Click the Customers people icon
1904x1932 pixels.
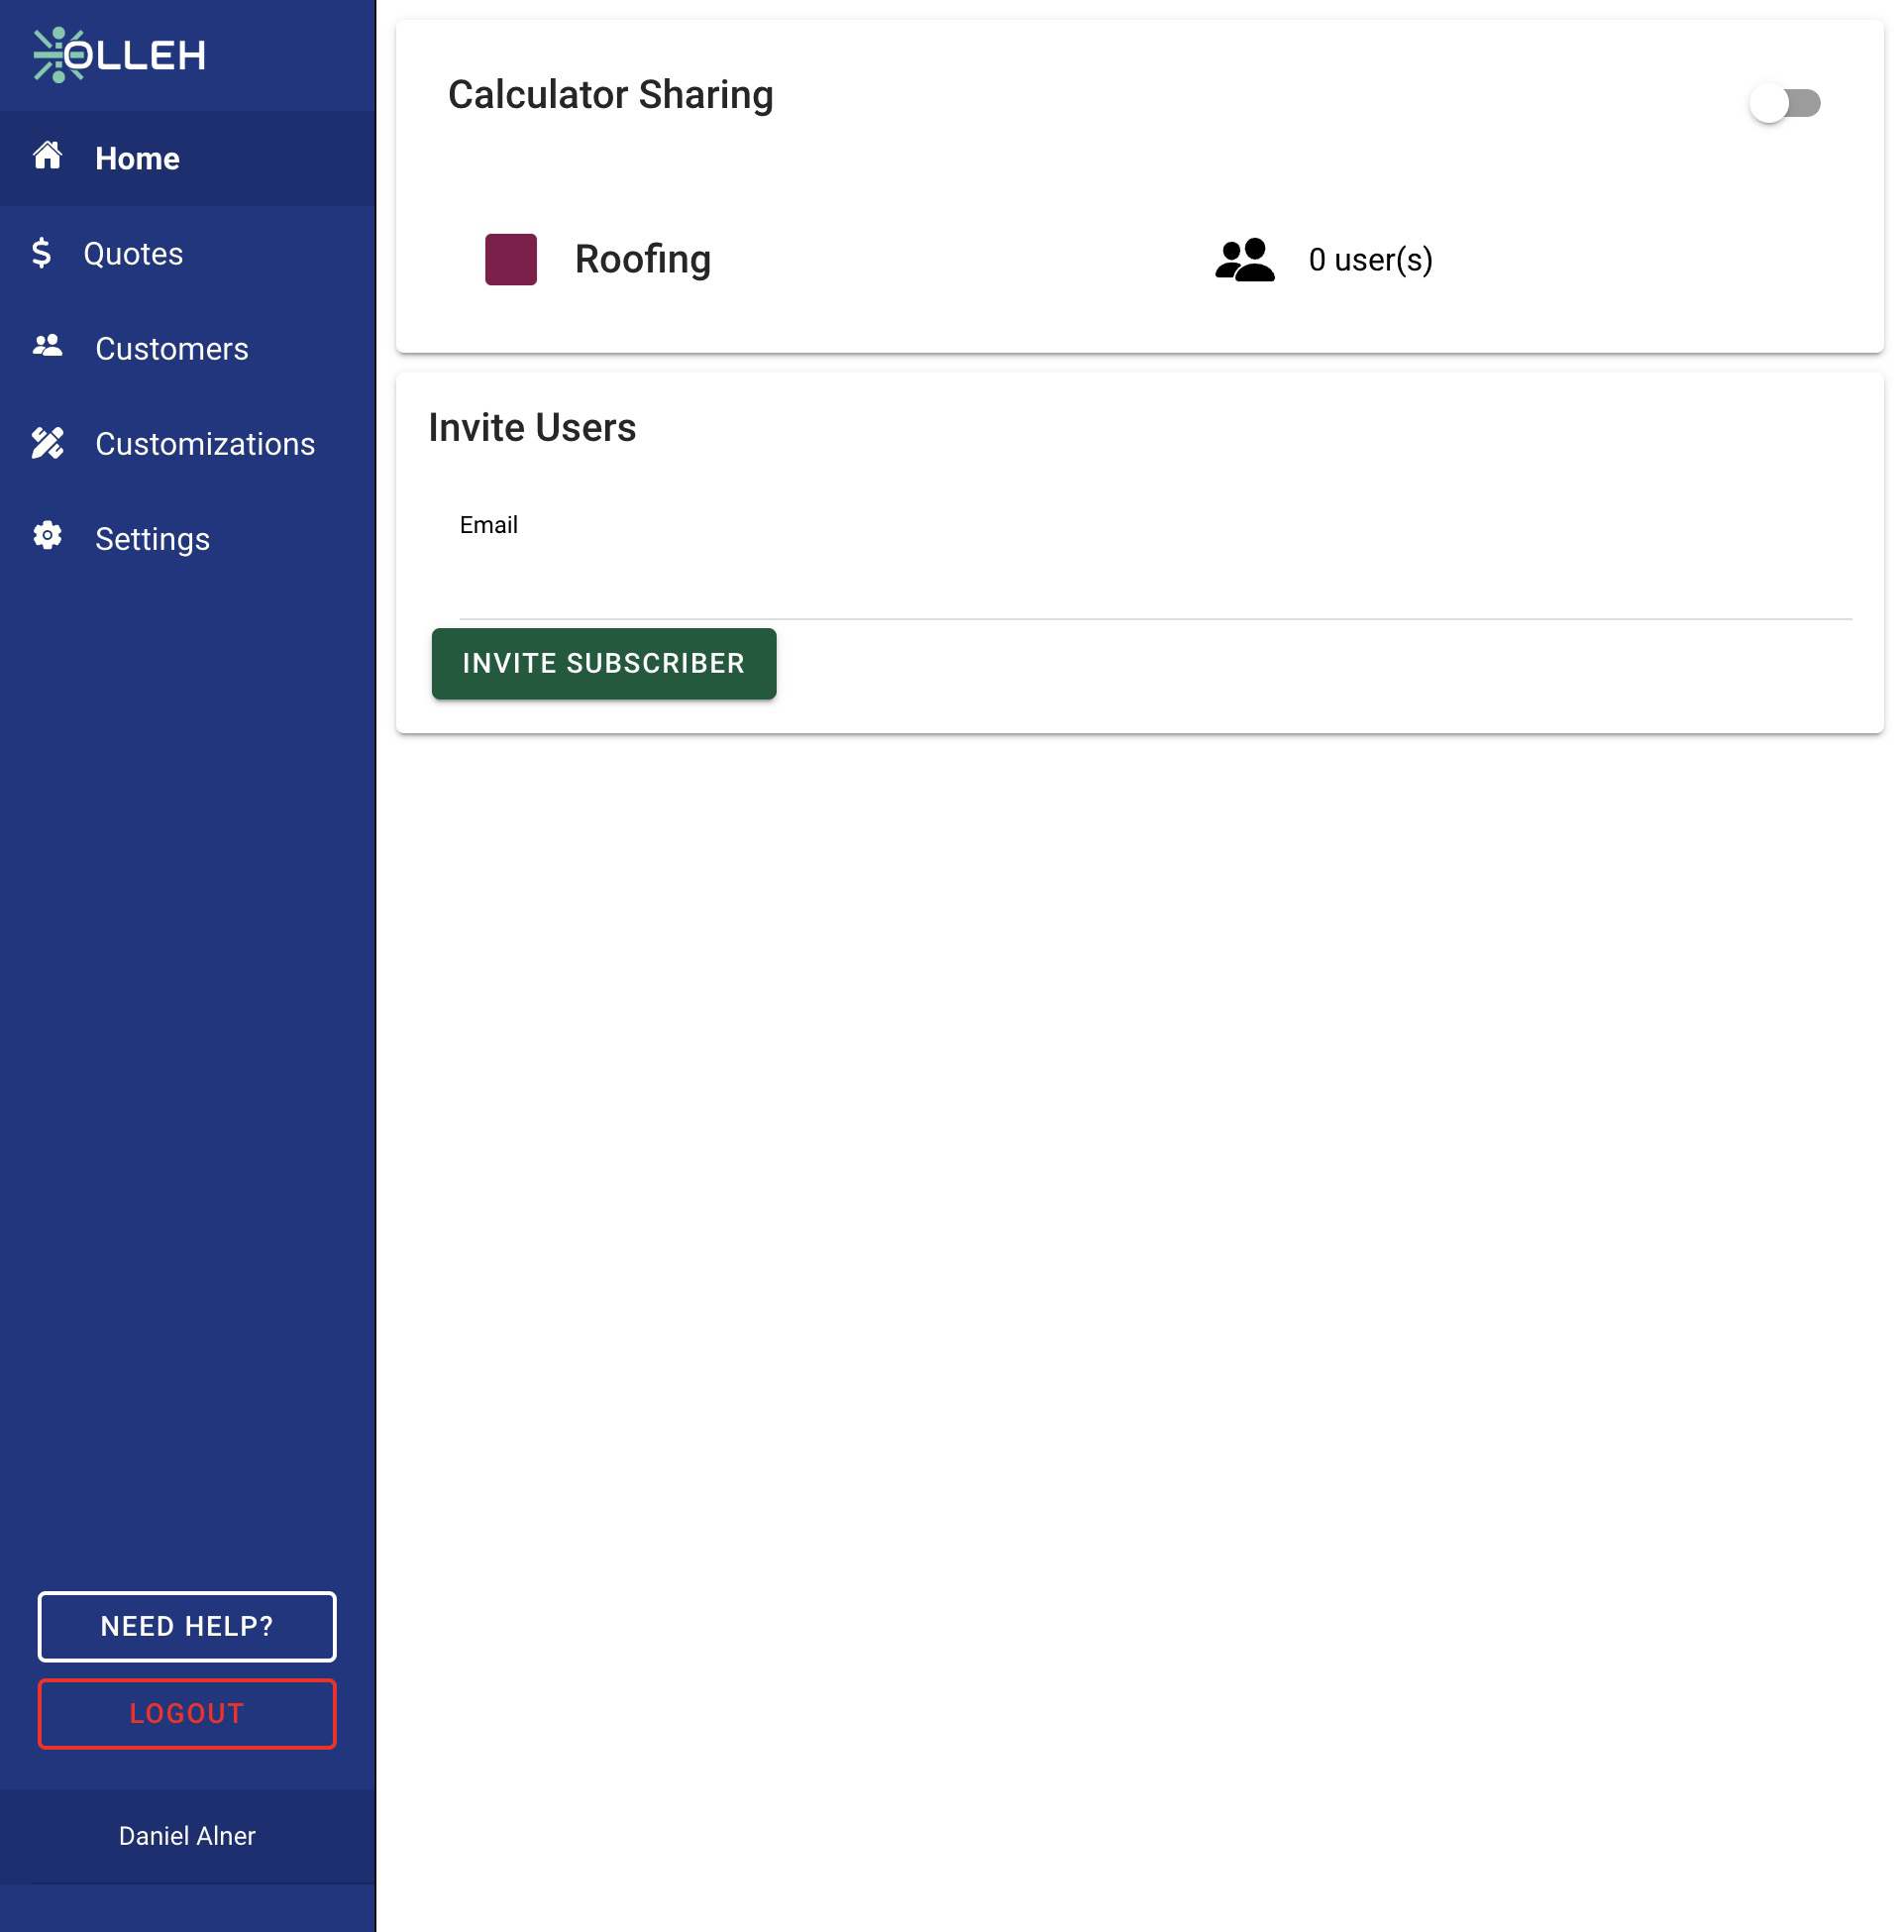click(47, 347)
